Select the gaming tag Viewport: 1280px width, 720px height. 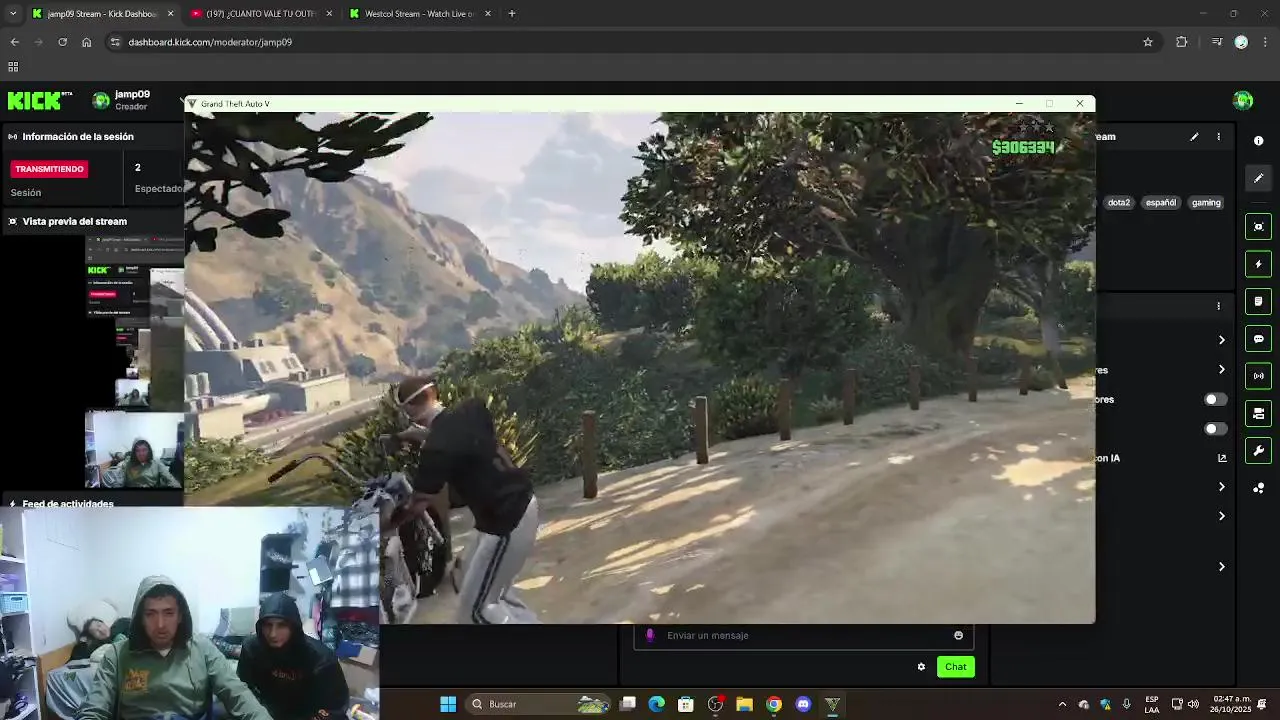1206,203
